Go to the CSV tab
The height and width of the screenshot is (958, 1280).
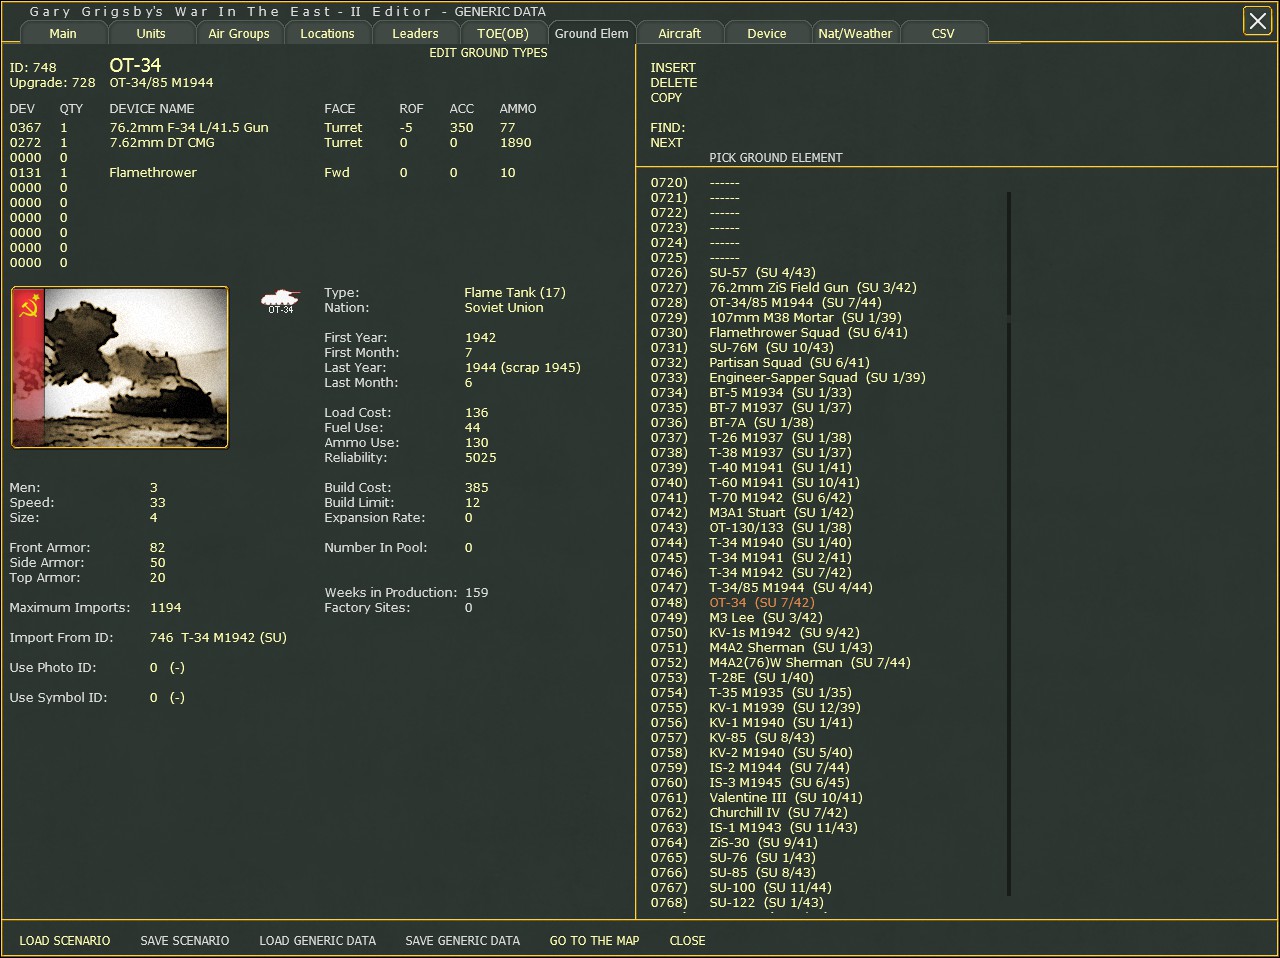pyautogui.click(x=943, y=33)
